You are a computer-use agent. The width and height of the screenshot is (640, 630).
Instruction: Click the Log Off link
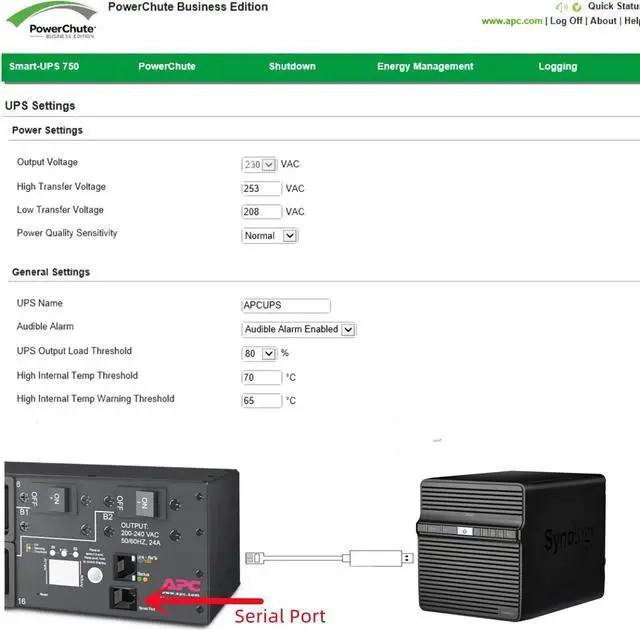[x=565, y=21]
